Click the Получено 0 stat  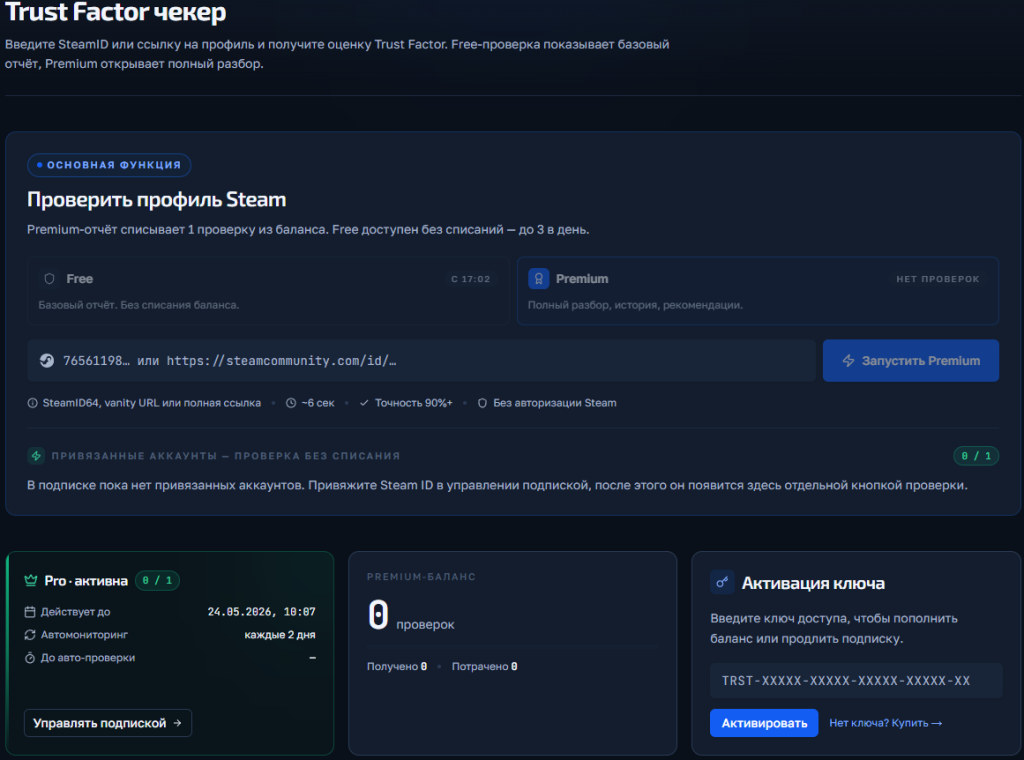click(397, 667)
